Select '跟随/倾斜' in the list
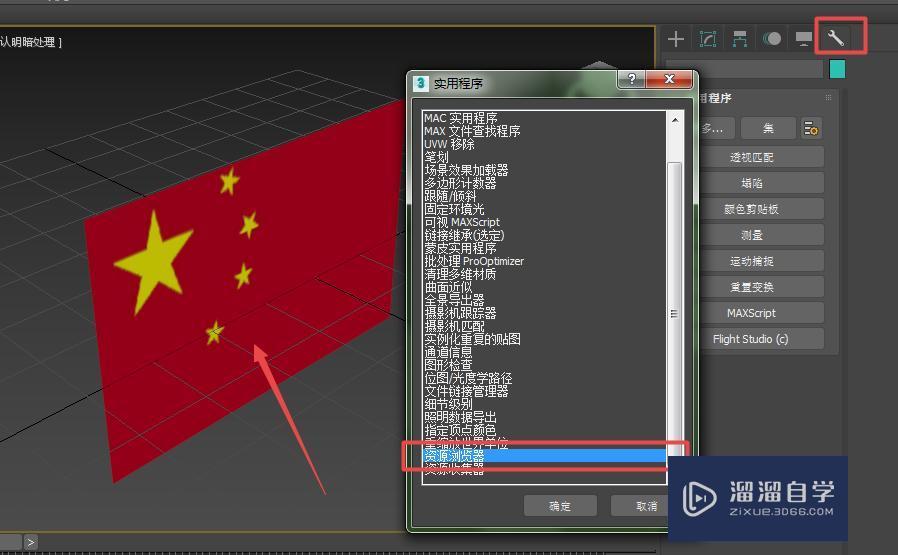This screenshot has width=898, height=555. pyautogui.click(x=450, y=196)
